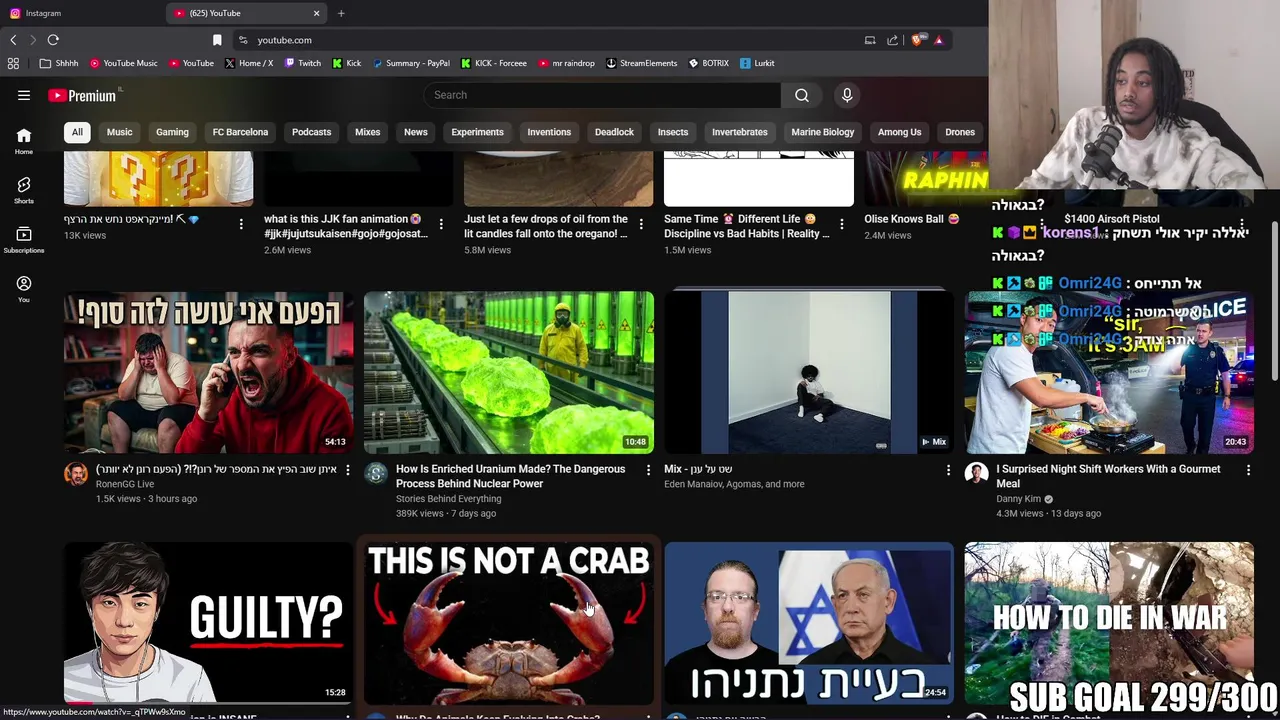
Task: Open options for Same Time Different Life short
Action: coord(841,224)
